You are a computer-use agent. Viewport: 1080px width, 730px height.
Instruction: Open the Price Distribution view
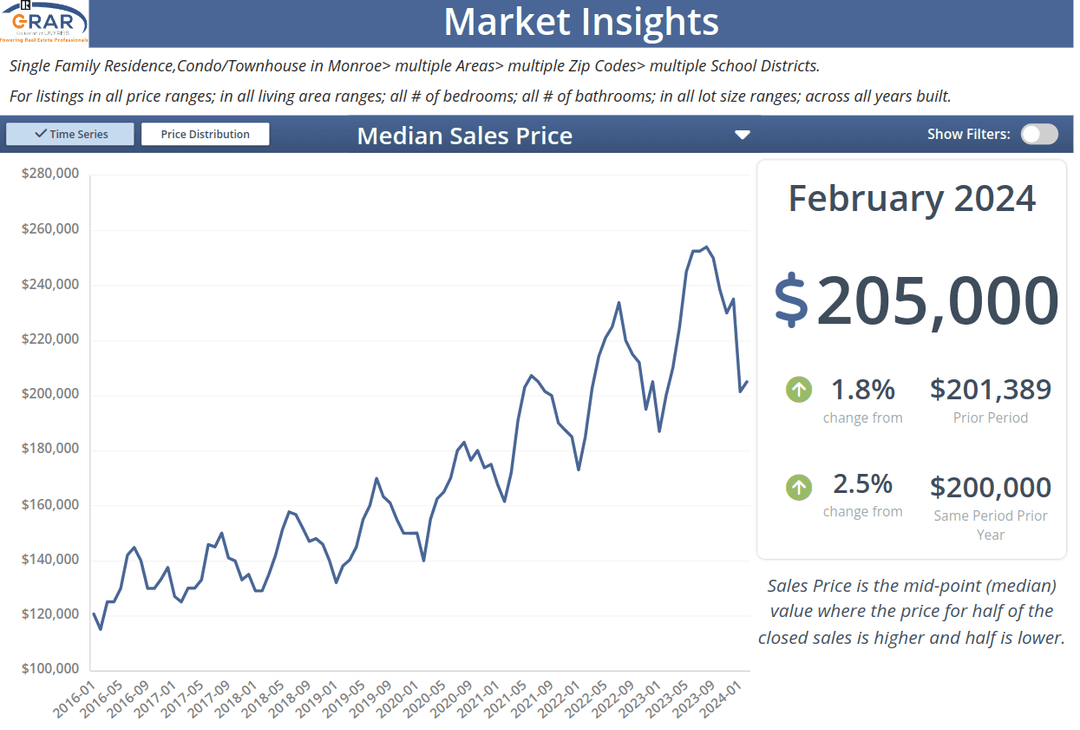click(x=205, y=134)
